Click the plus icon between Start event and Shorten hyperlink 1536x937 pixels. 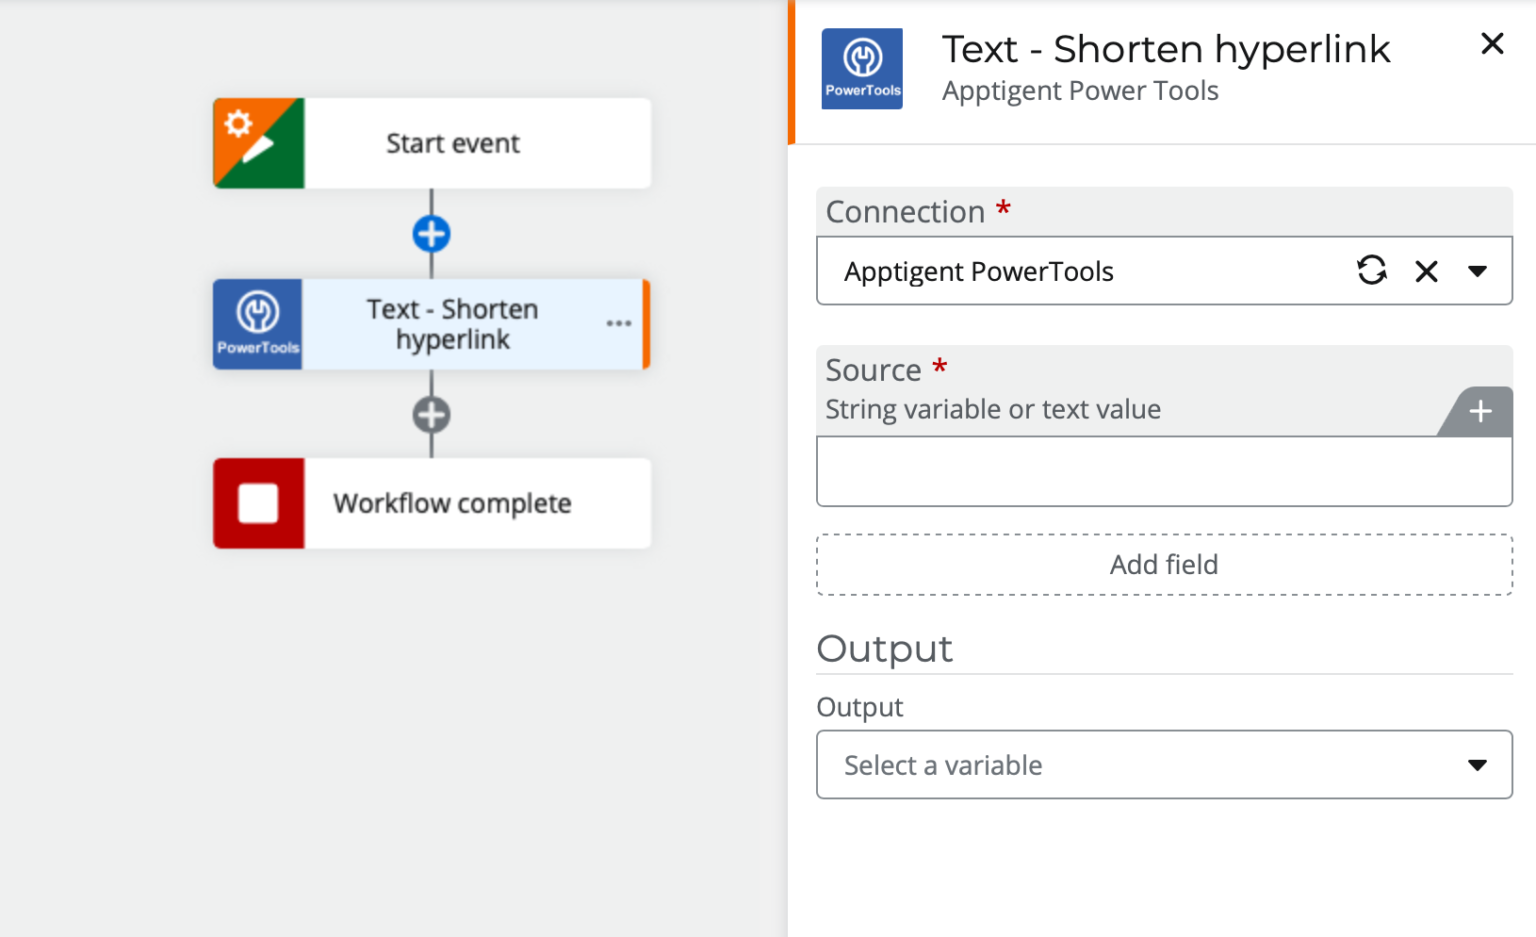tap(431, 233)
